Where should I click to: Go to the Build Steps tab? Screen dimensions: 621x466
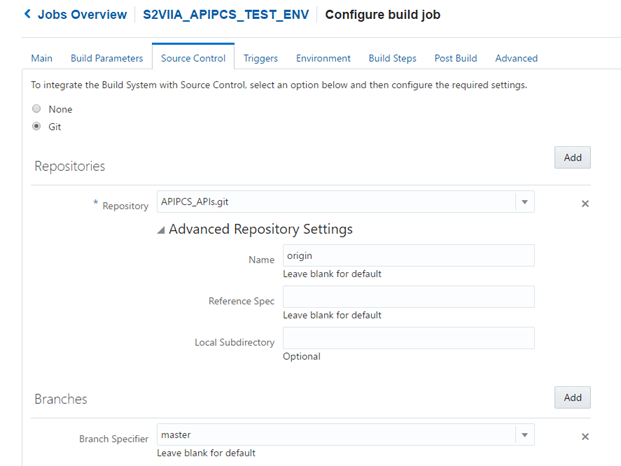click(x=392, y=58)
